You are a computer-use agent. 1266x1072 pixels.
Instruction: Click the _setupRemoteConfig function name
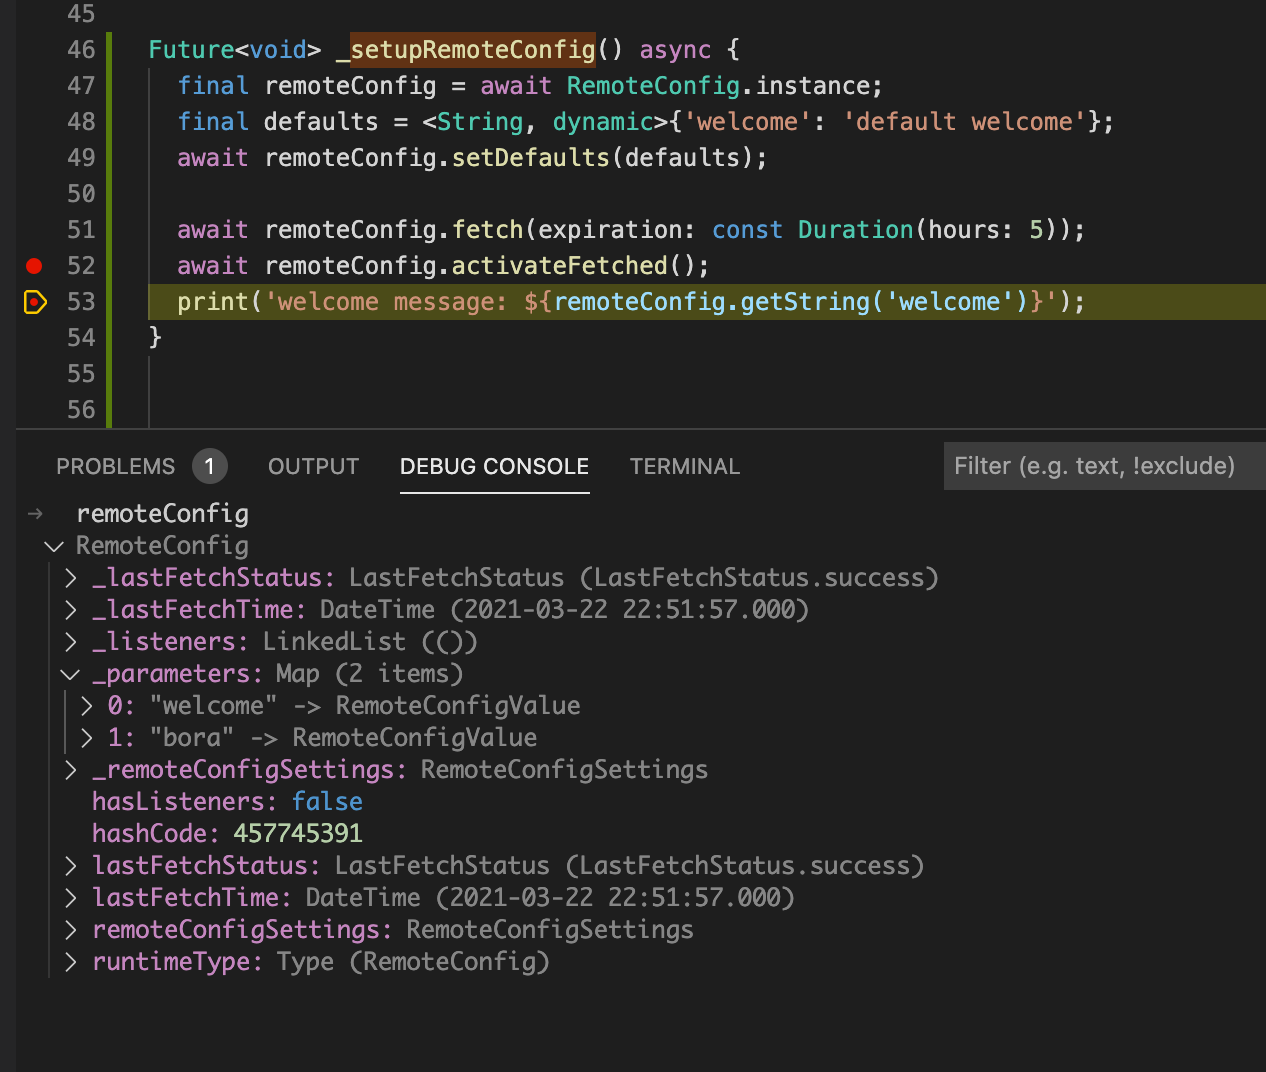(x=465, y=50)
